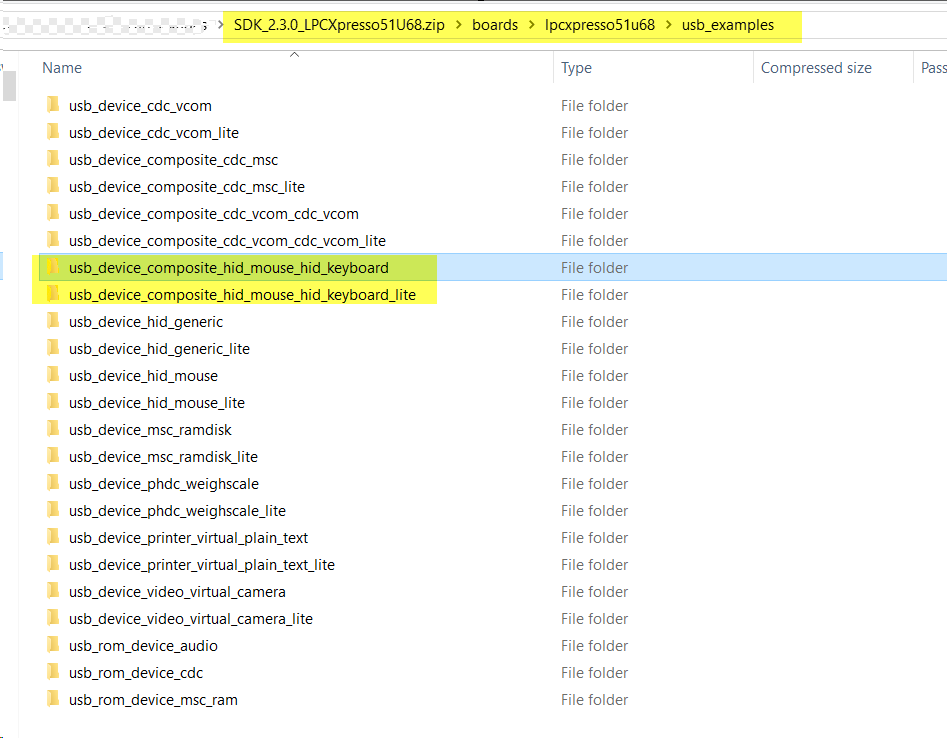Click folder icon for usb_device_composite_cdc_msc_lite

coord(53,186)
